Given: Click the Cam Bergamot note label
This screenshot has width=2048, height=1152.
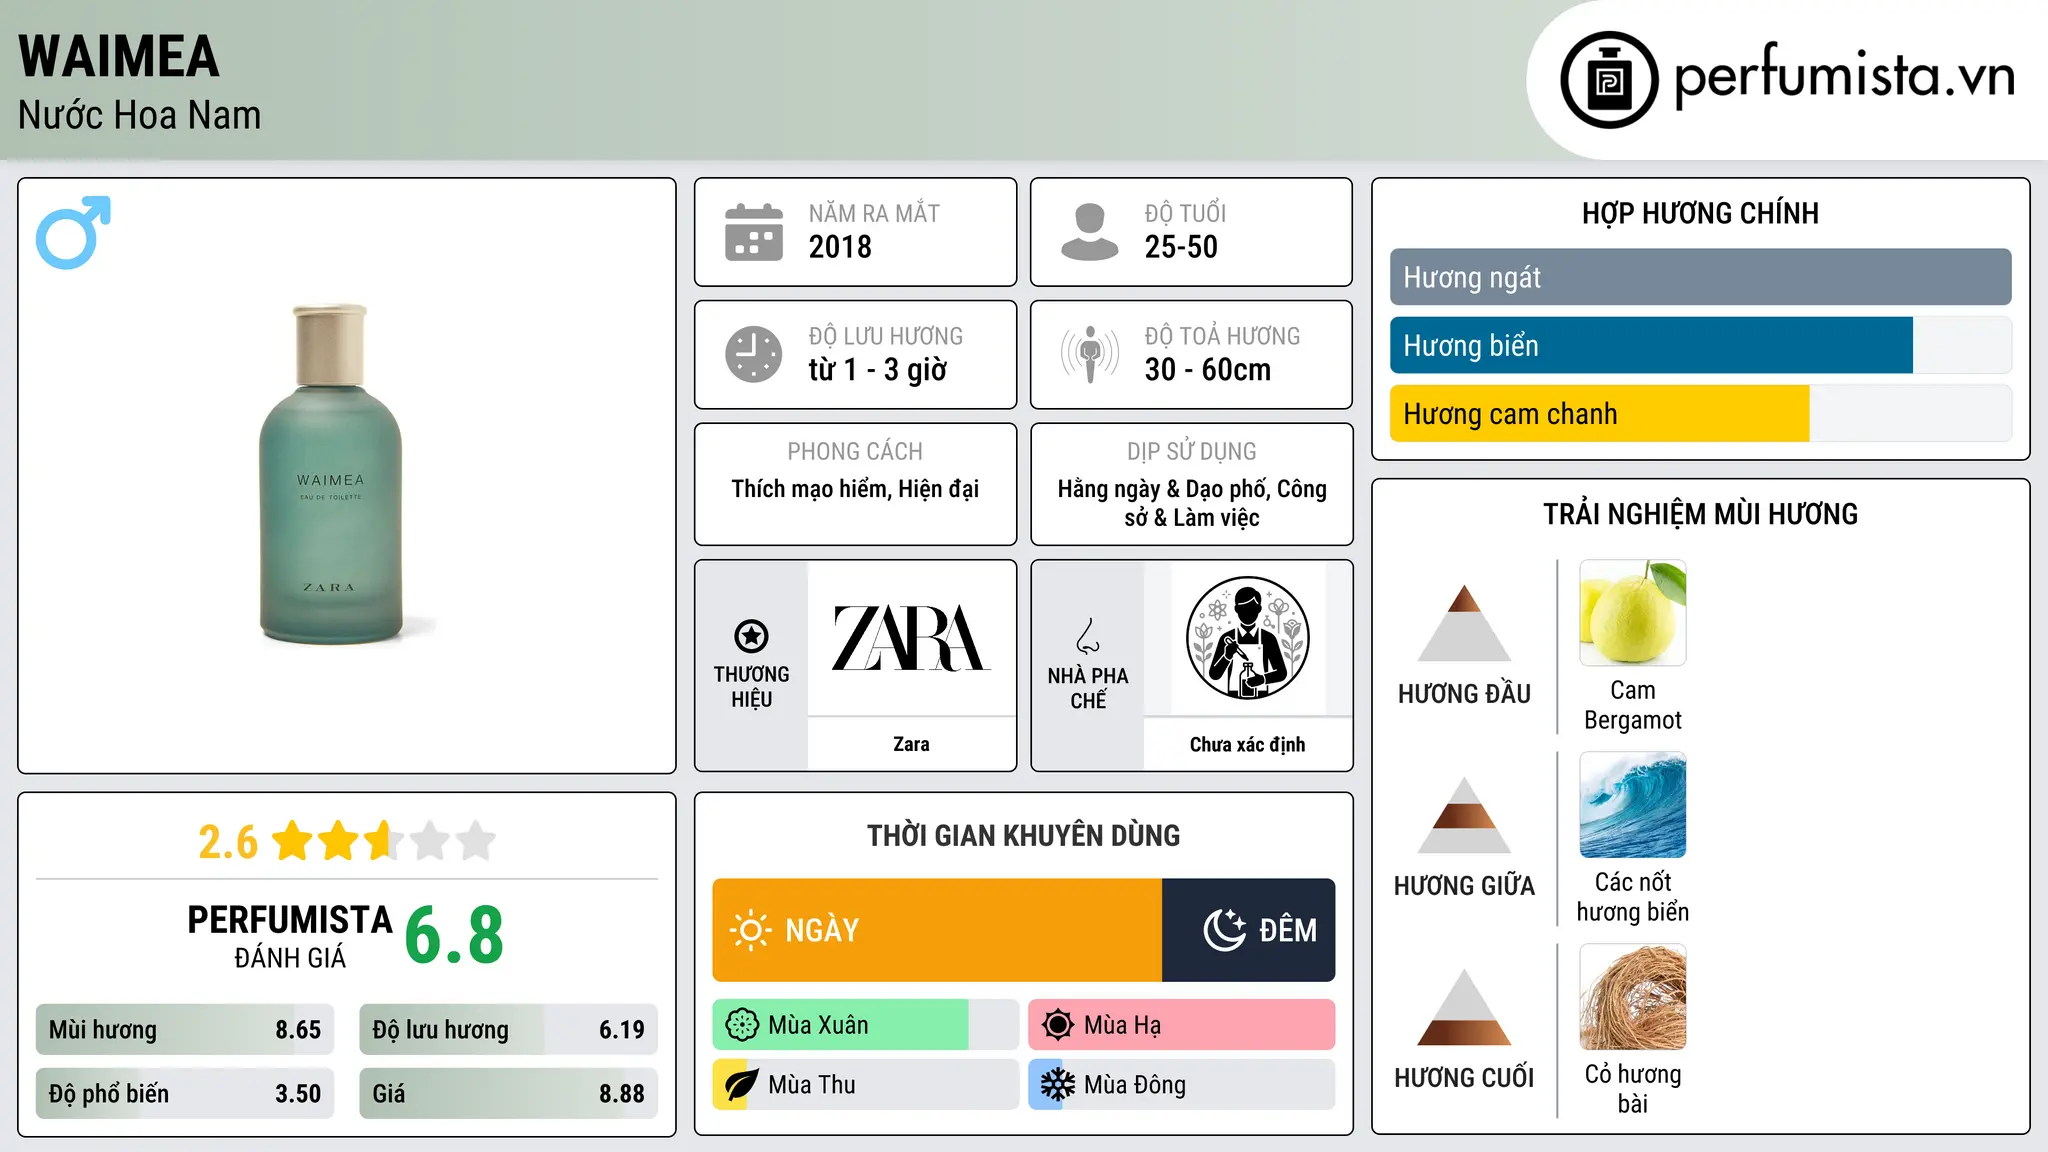Looking at the screenshot, I should click(x=1633, y=705).
